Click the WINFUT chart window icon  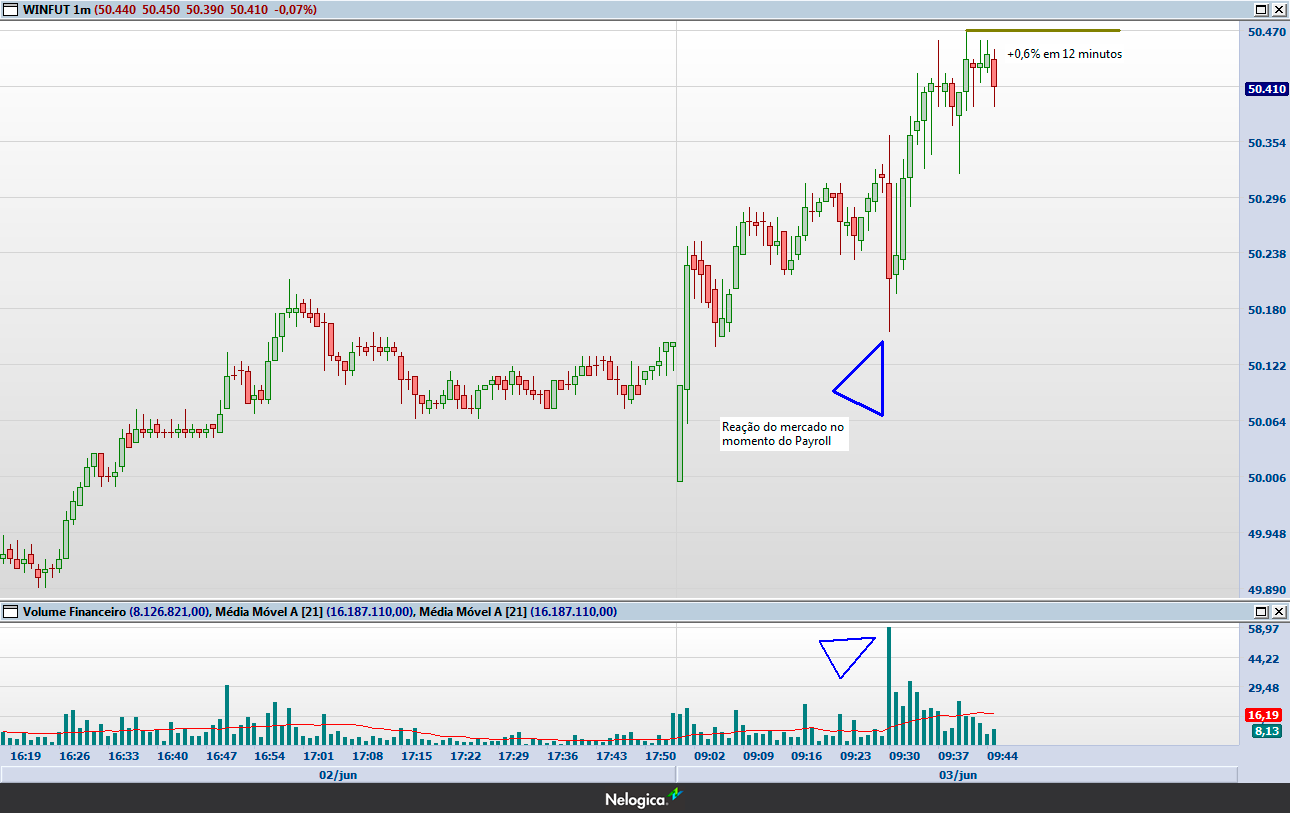[11, 9]
